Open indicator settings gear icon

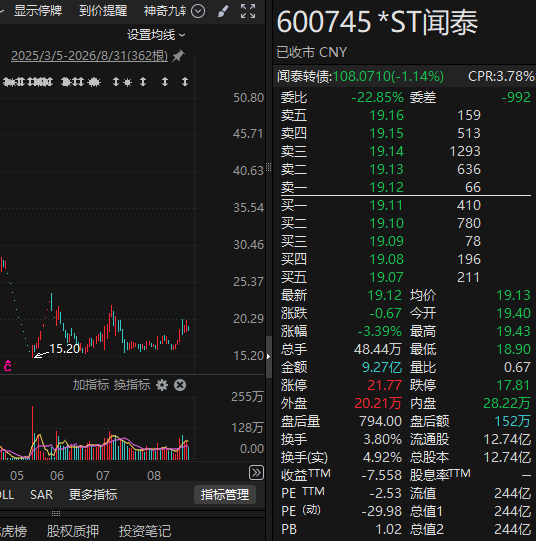point(161,385)
